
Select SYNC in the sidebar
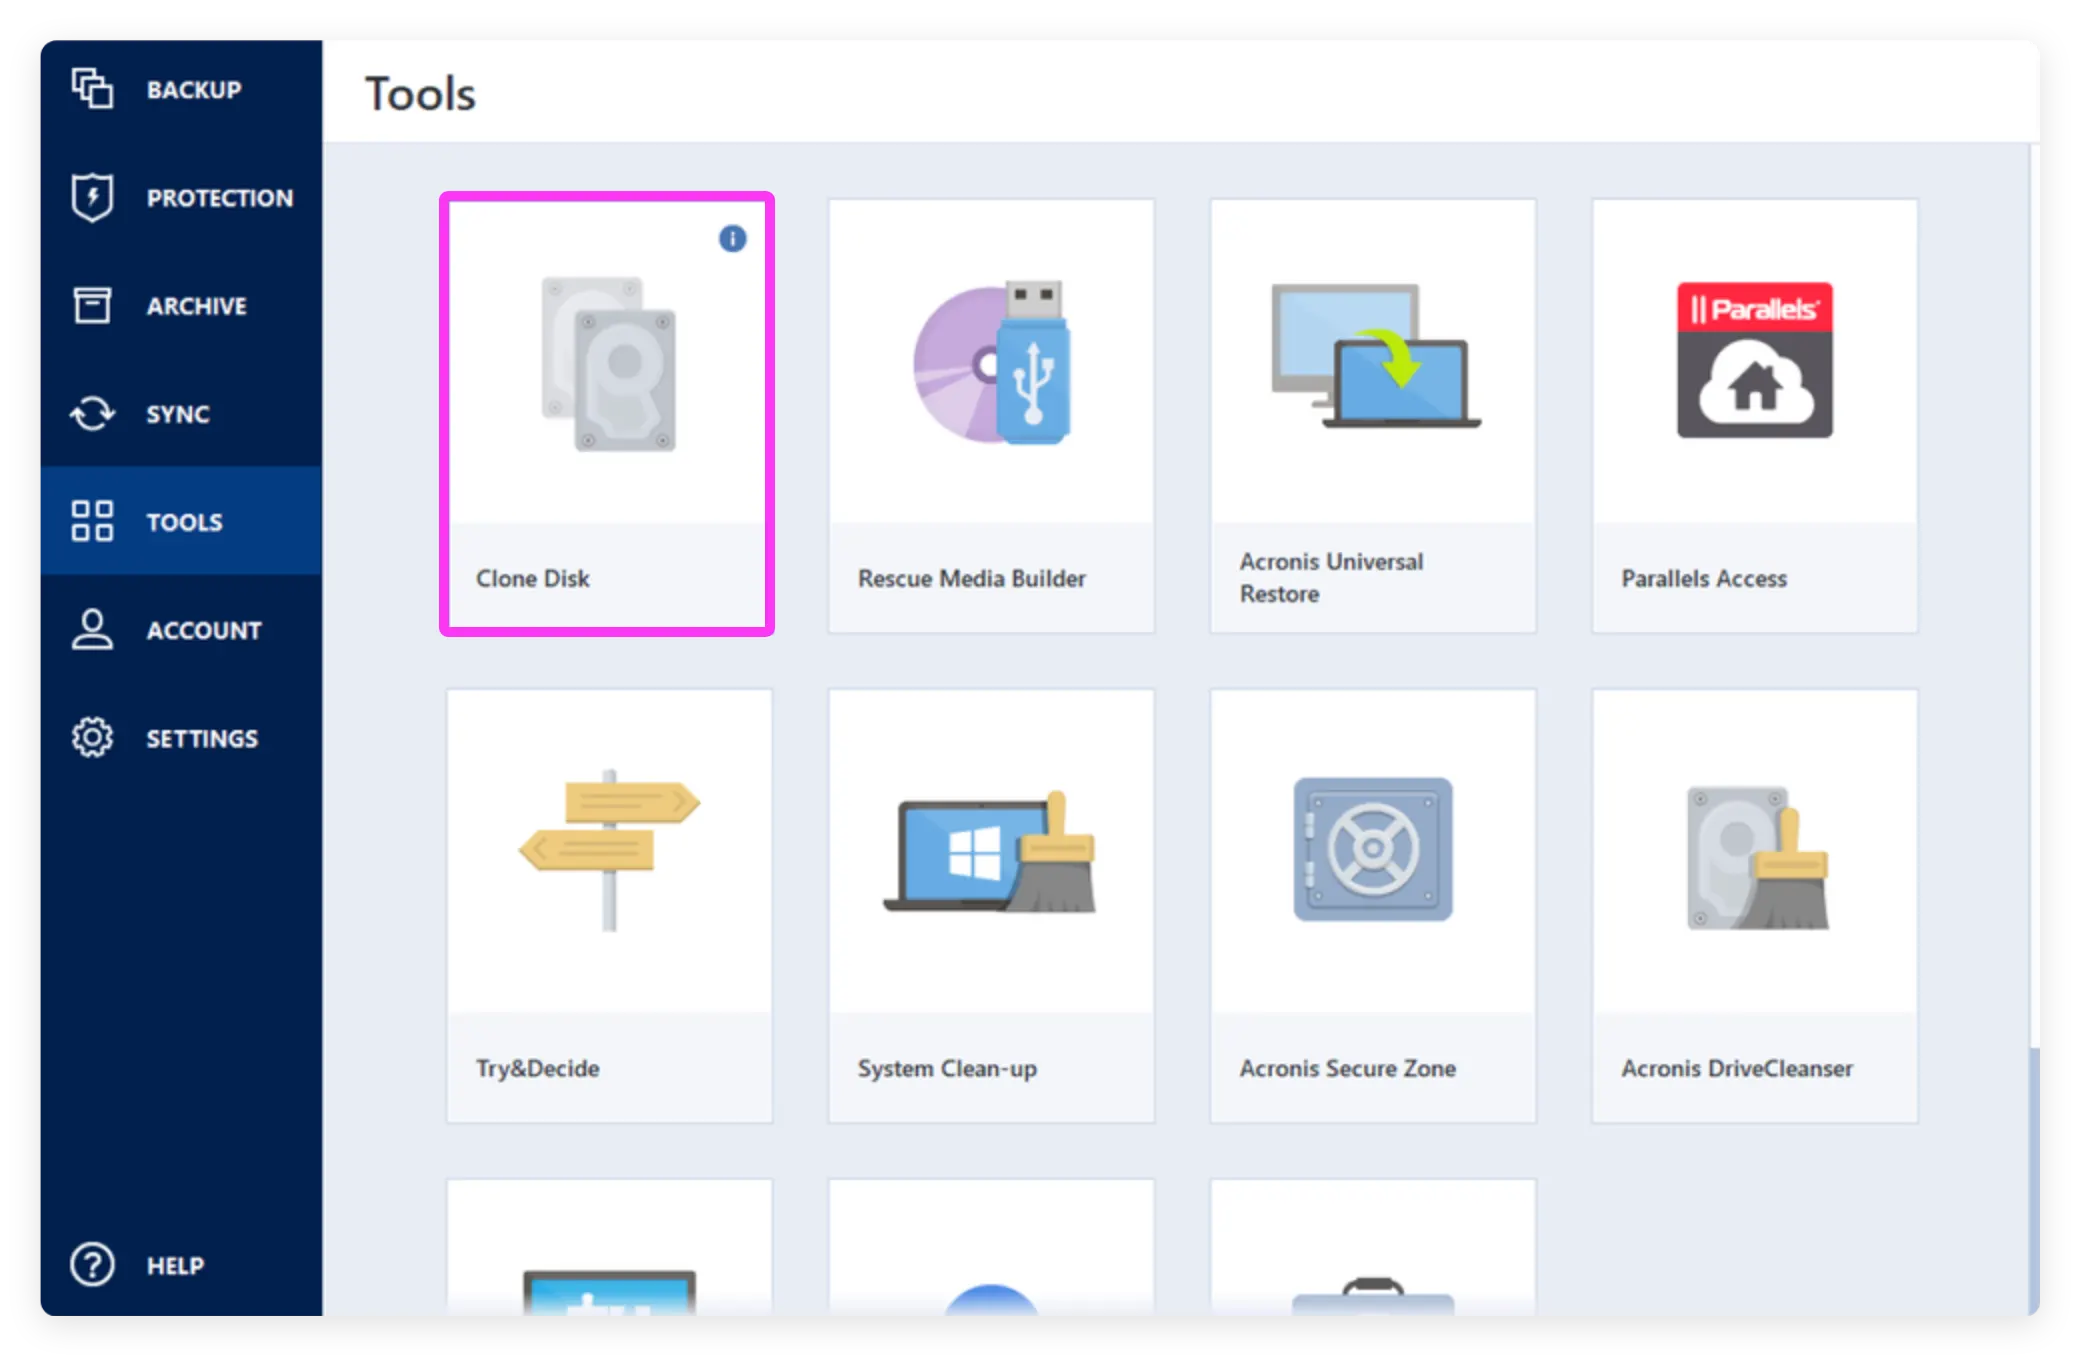tap(181, 413)
